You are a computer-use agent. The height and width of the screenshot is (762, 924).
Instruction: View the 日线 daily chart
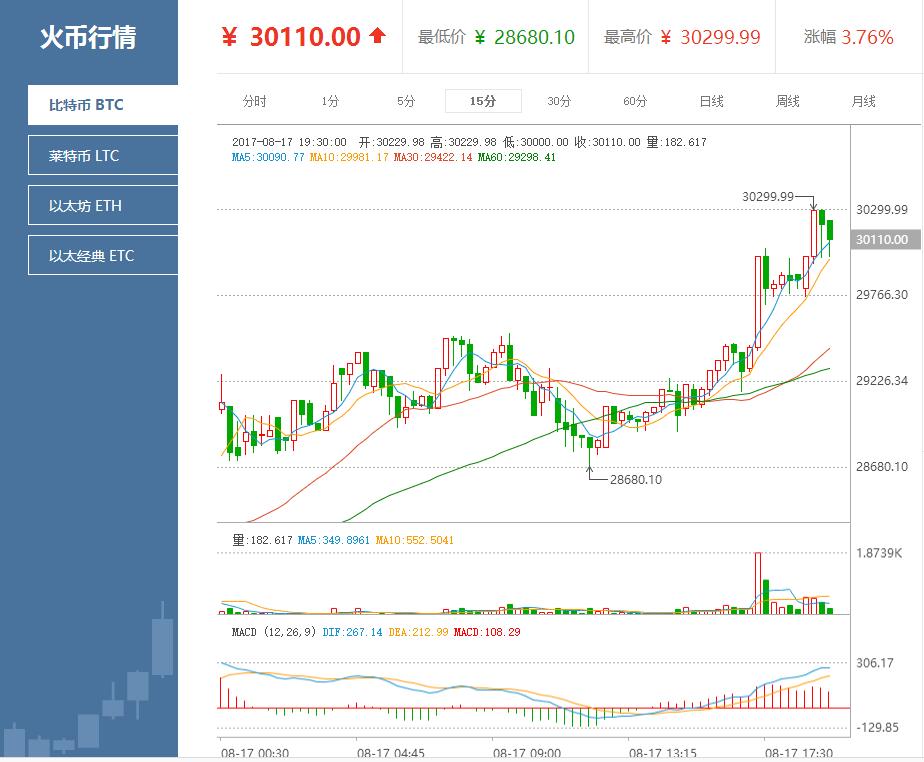[711, 101]
